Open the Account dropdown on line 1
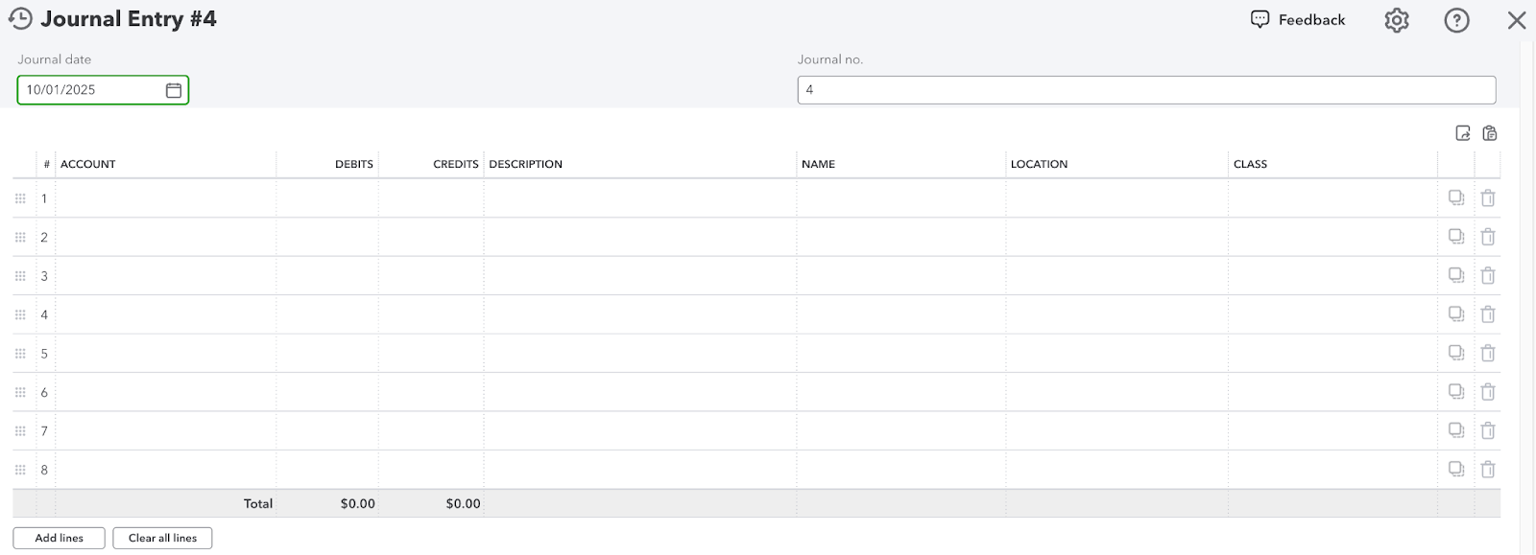 click(166, 198)
